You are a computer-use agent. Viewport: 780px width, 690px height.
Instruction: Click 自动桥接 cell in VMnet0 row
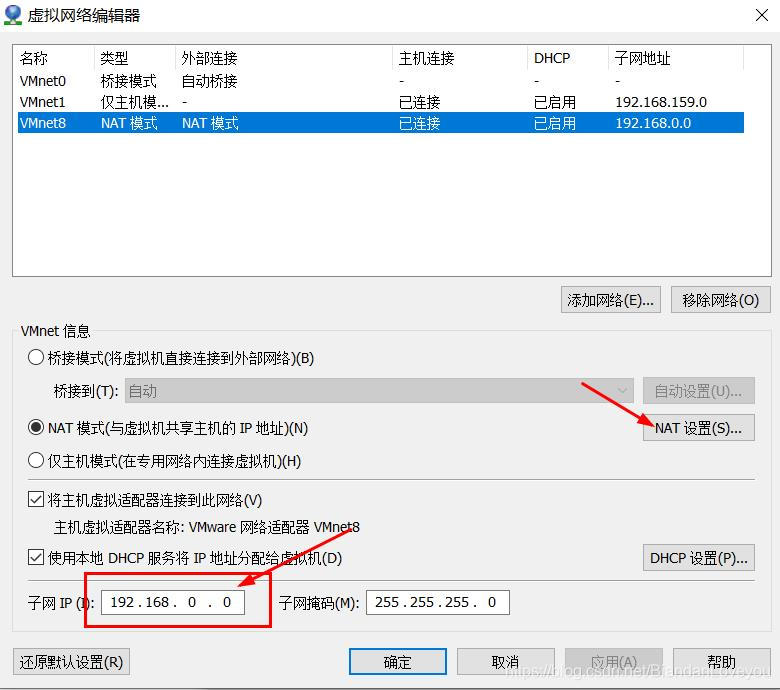(x=209, y=81)
